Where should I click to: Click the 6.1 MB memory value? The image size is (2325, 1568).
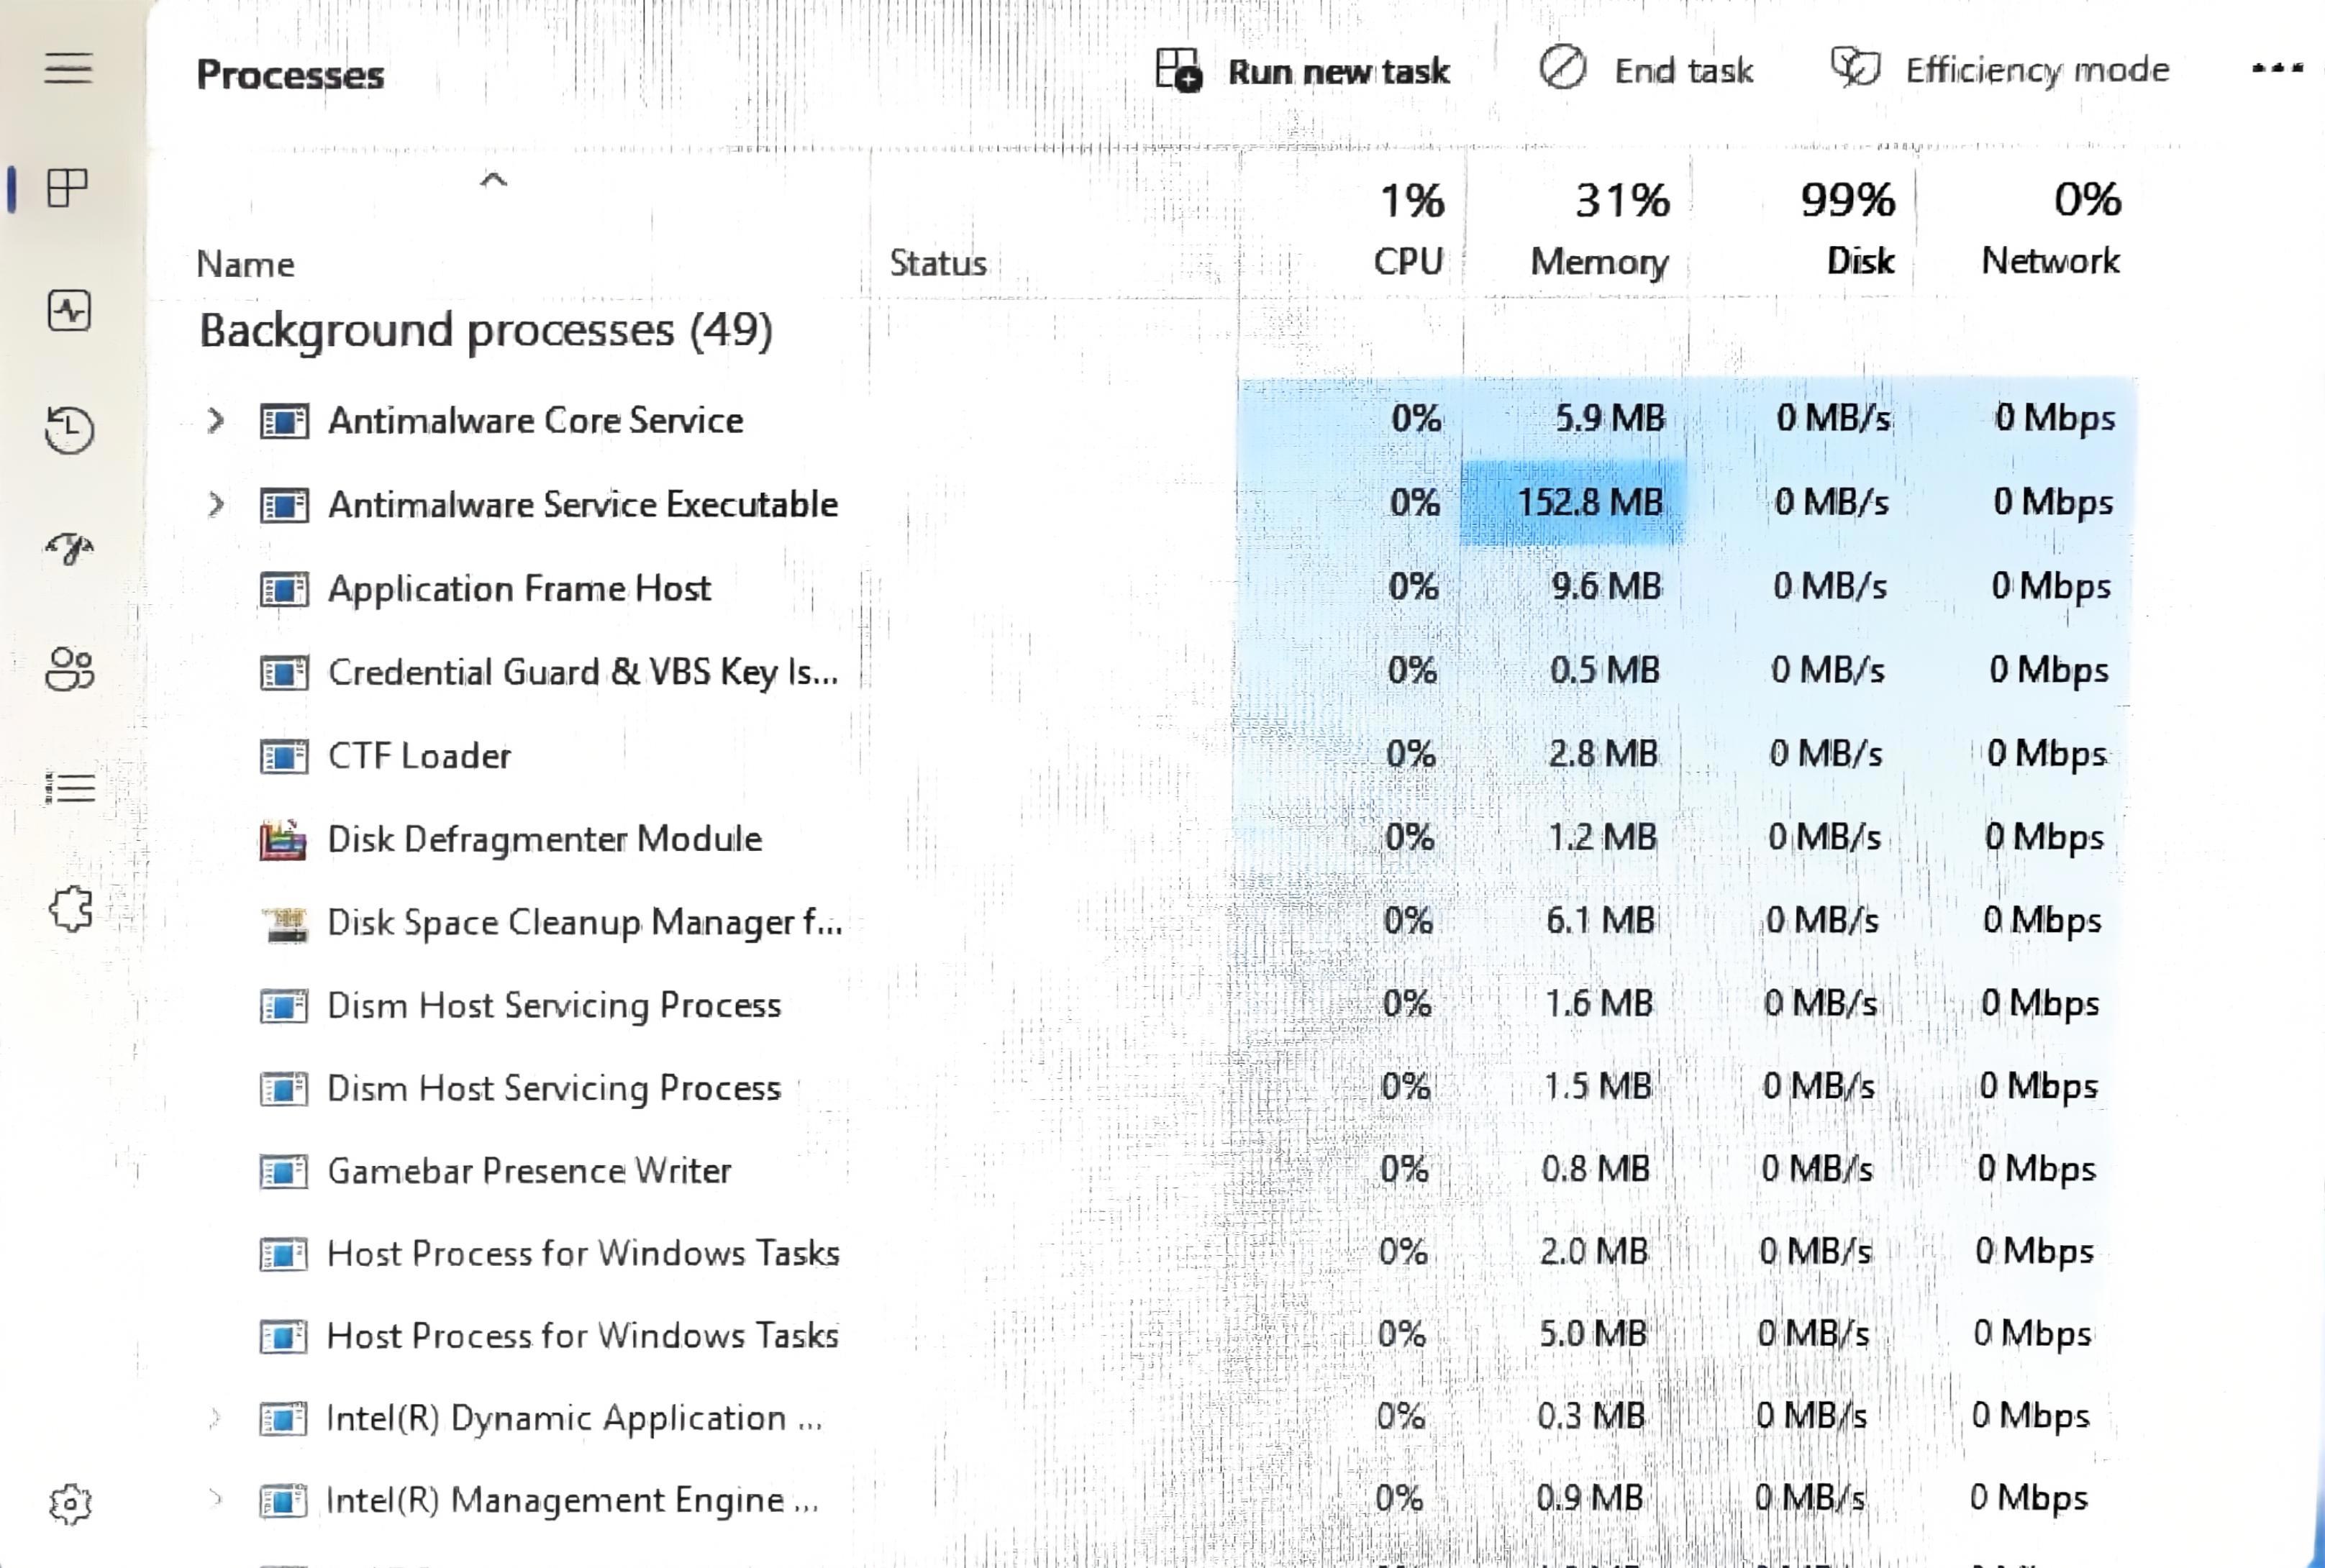point(1600,920)
